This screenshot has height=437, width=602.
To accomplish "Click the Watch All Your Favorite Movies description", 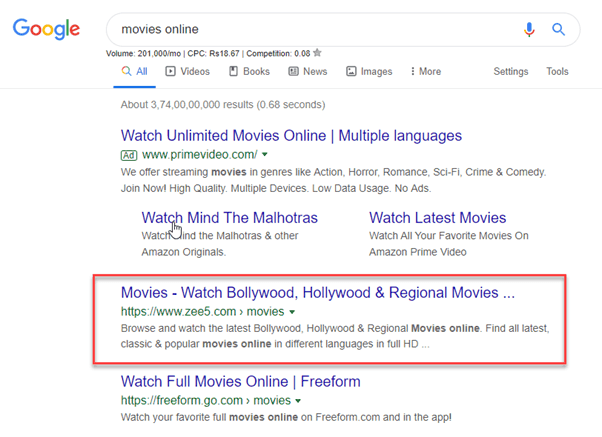I will coord(449,244).
